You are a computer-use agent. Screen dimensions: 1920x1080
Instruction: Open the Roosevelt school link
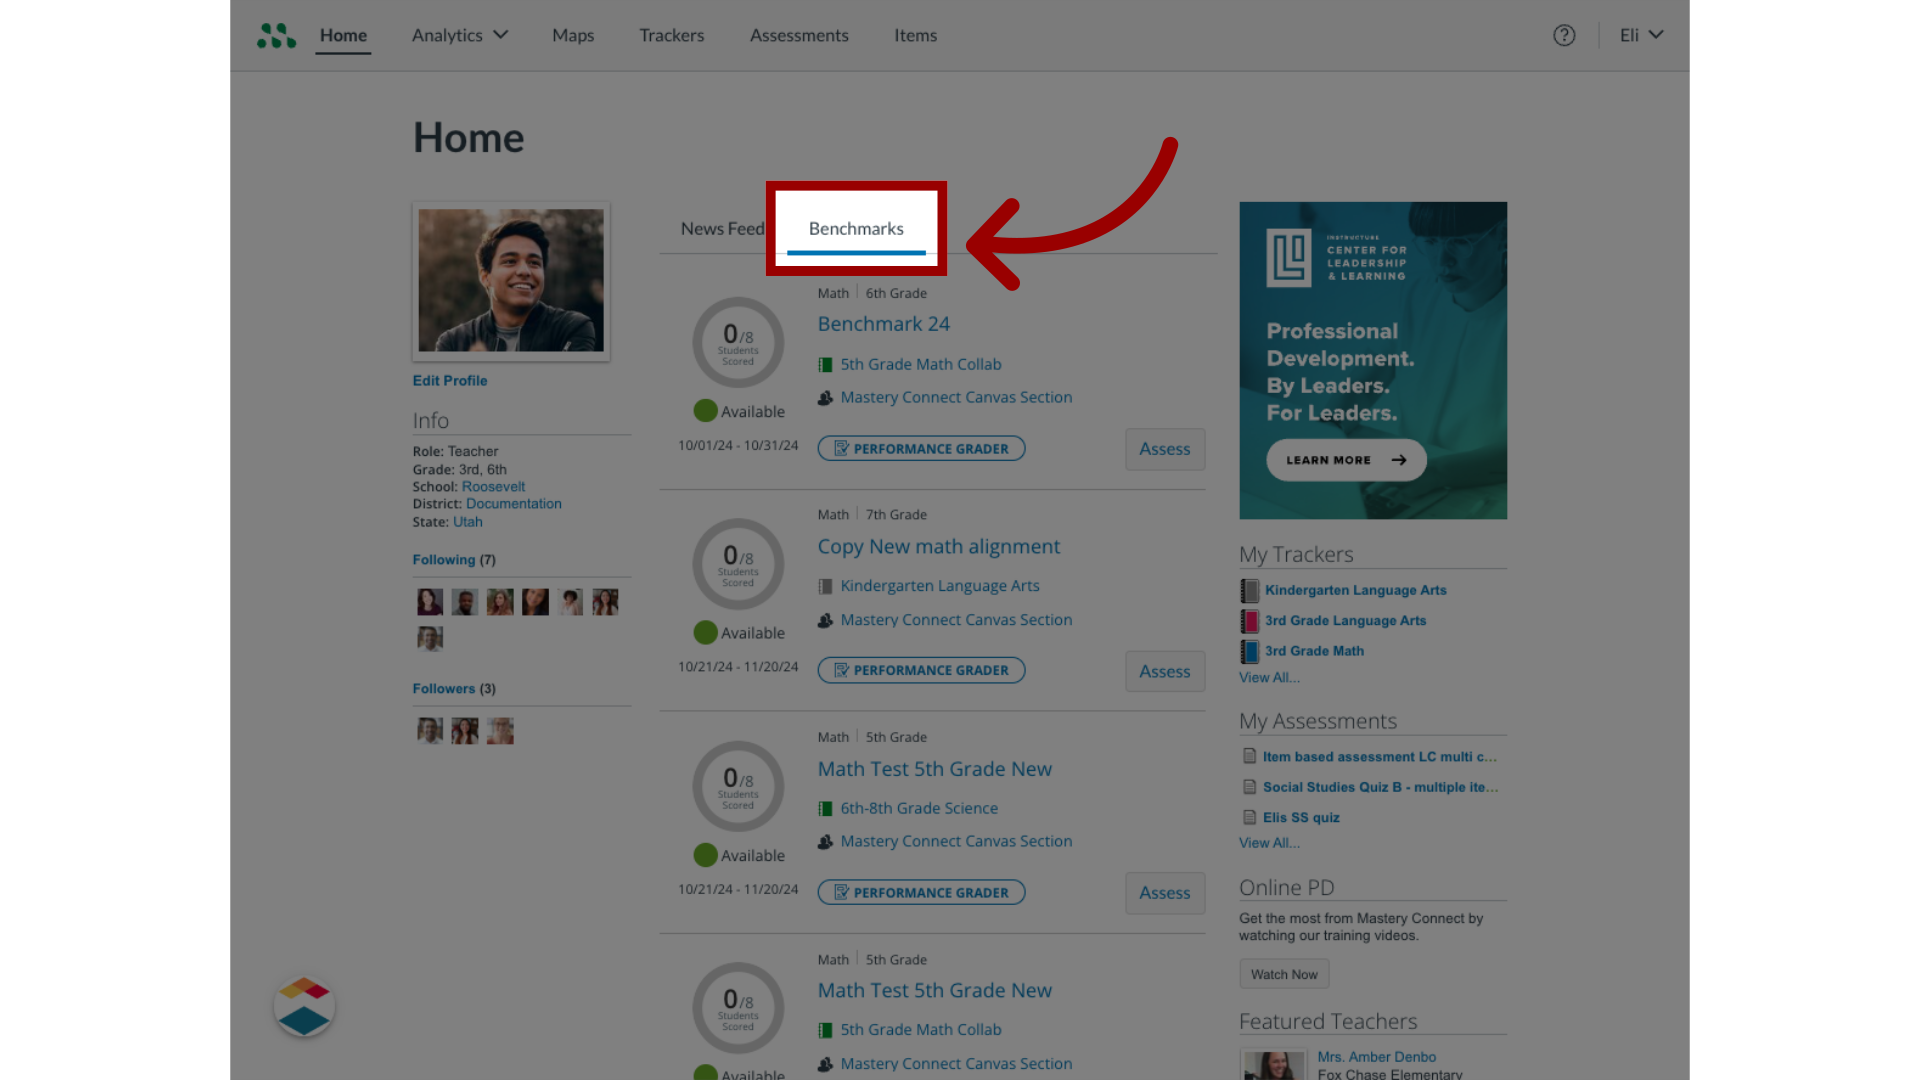[x=493, y=485]
